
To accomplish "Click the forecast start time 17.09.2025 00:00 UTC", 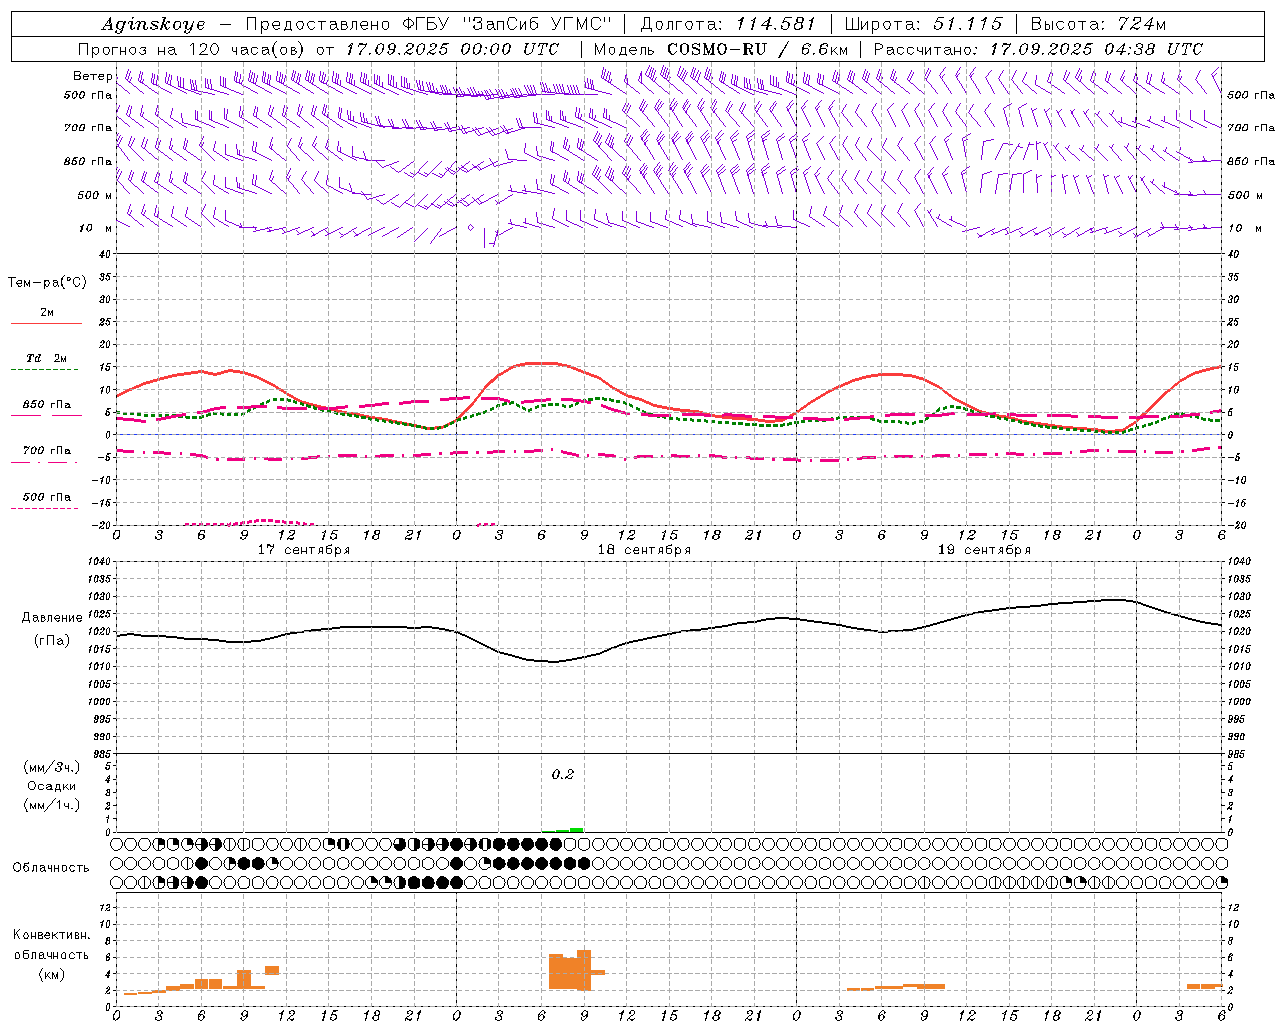I will 452,49.
